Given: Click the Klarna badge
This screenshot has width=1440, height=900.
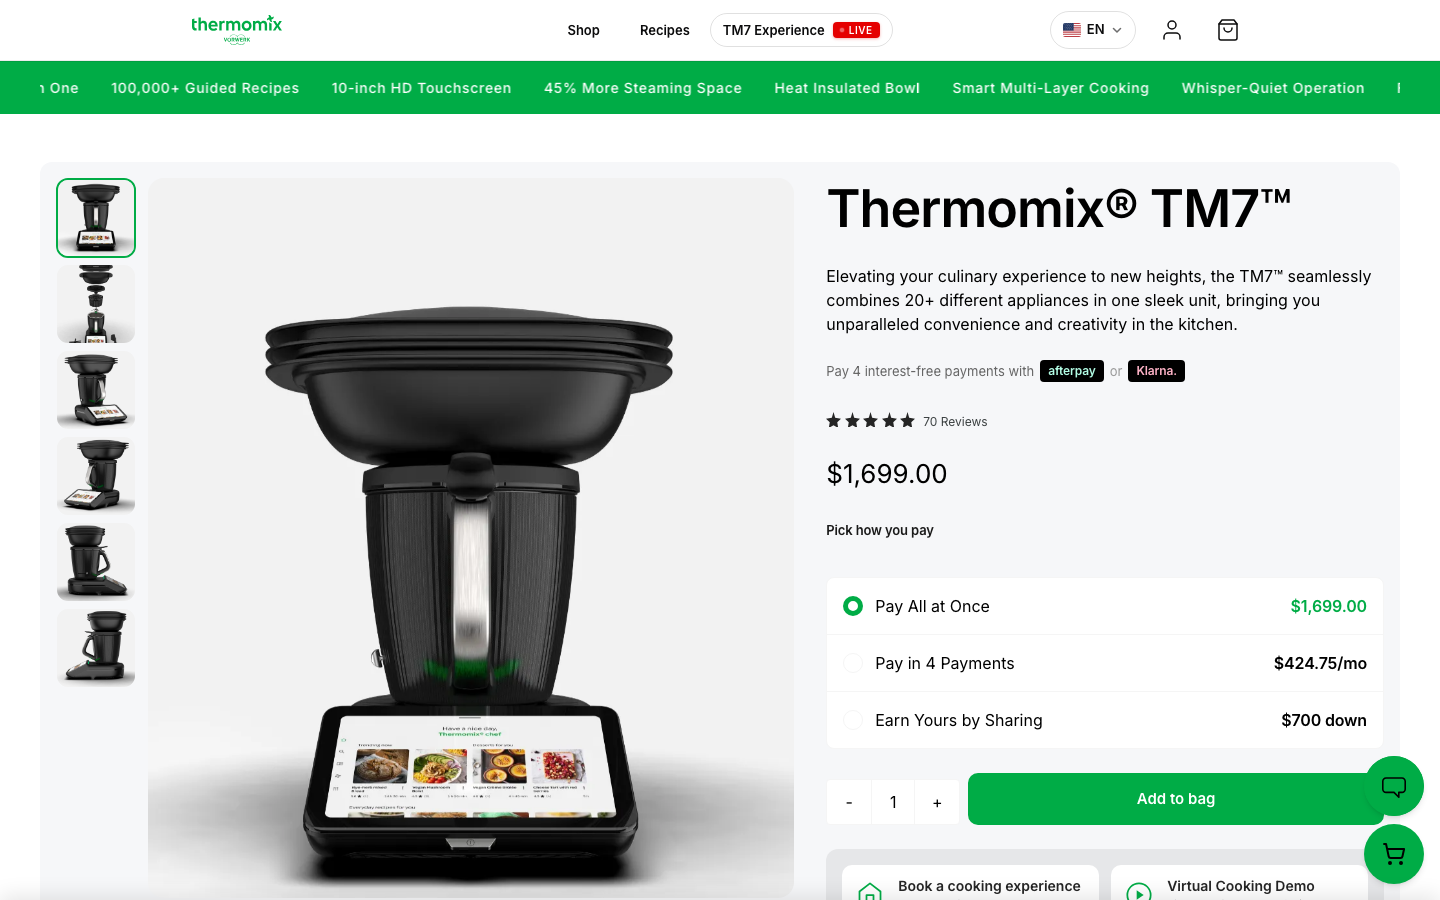Looking at the screenshot, I should pos(1156,371).
